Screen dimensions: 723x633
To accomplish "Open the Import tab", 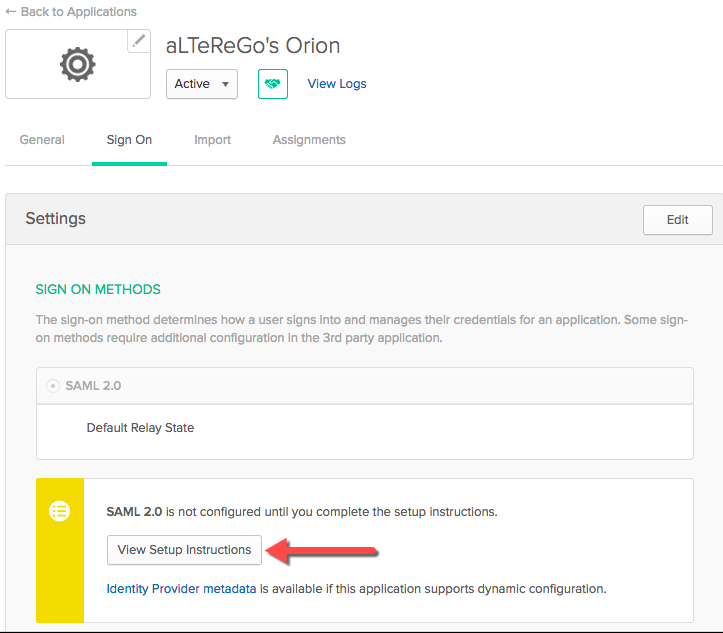I will pos(212,140).
